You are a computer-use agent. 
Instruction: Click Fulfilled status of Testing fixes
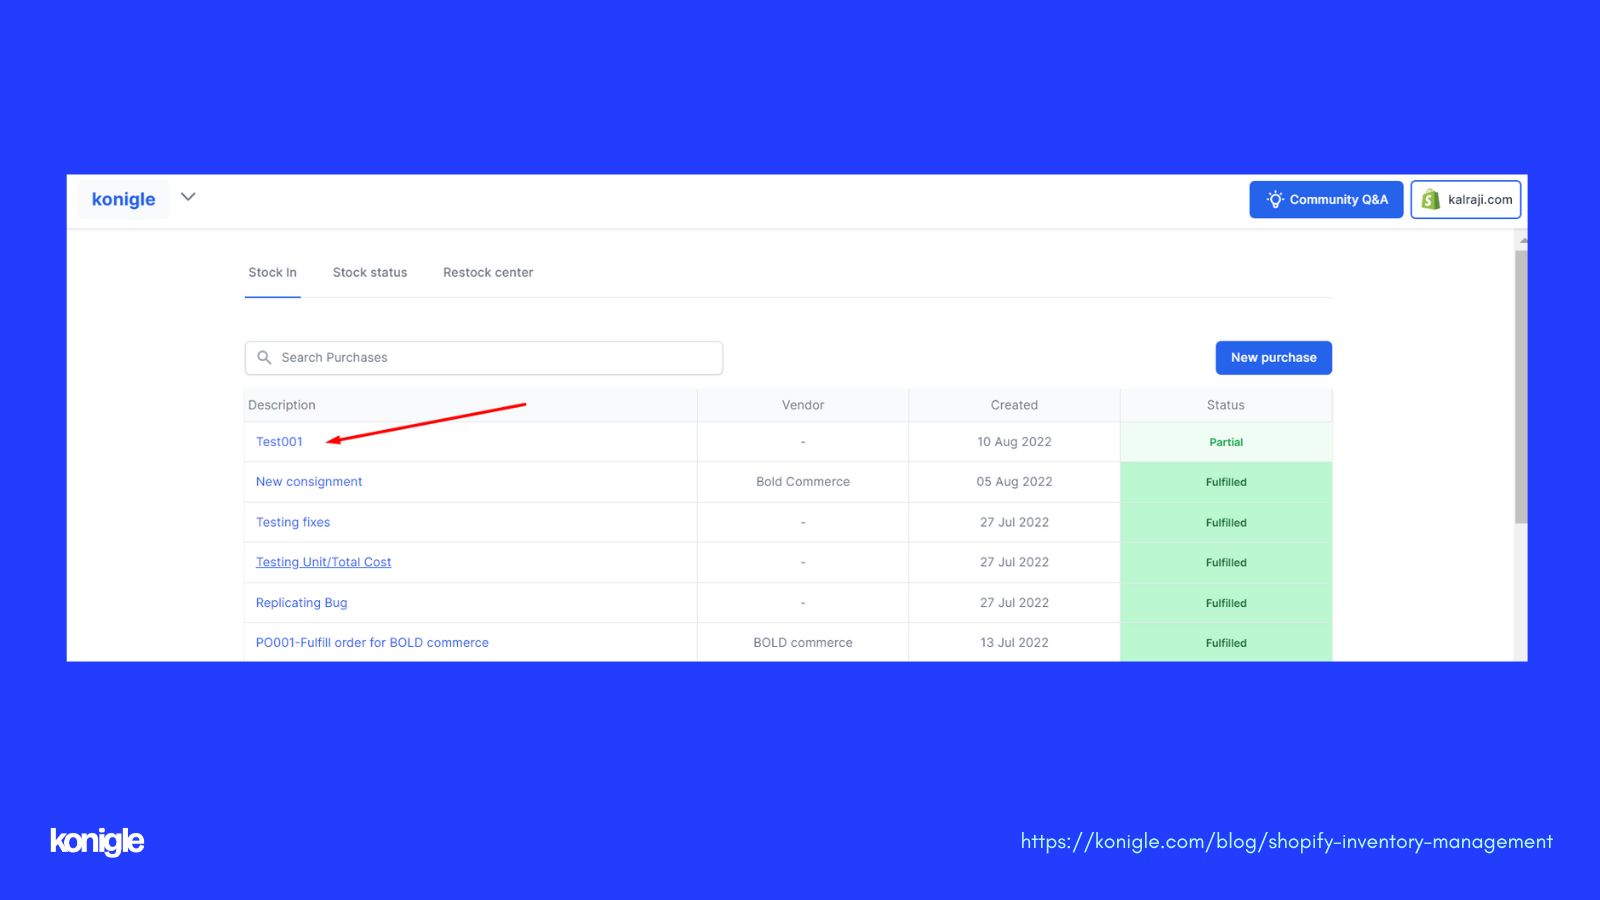tap(1226, 522)
